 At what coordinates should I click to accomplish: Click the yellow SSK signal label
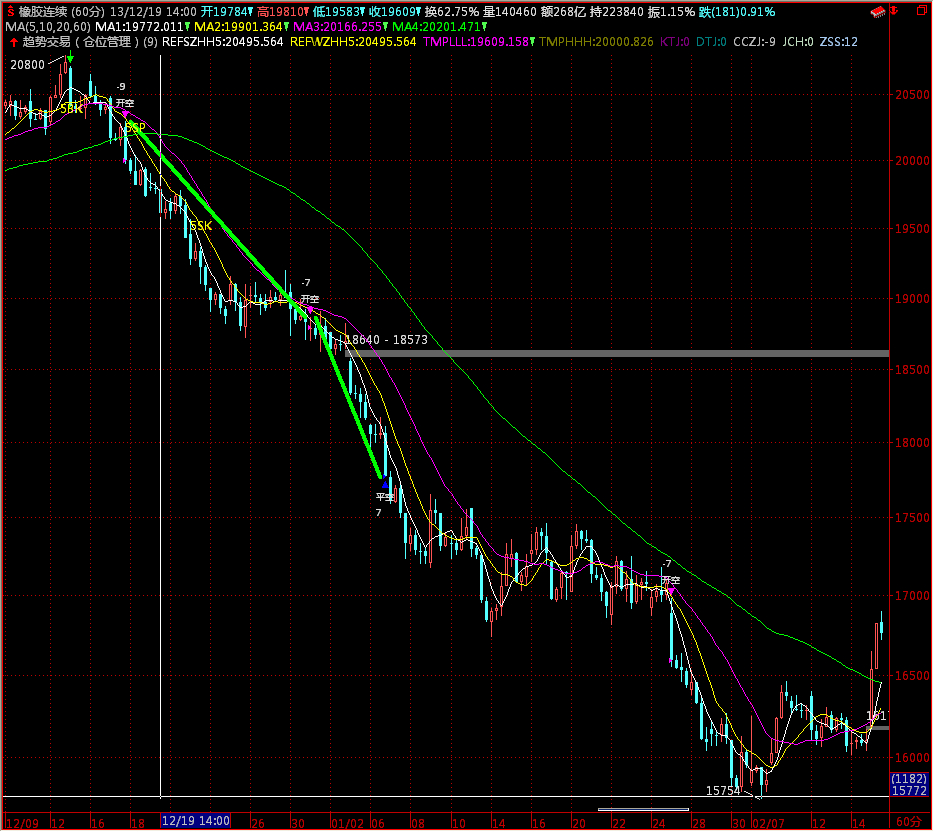click(x=201, y=227)
